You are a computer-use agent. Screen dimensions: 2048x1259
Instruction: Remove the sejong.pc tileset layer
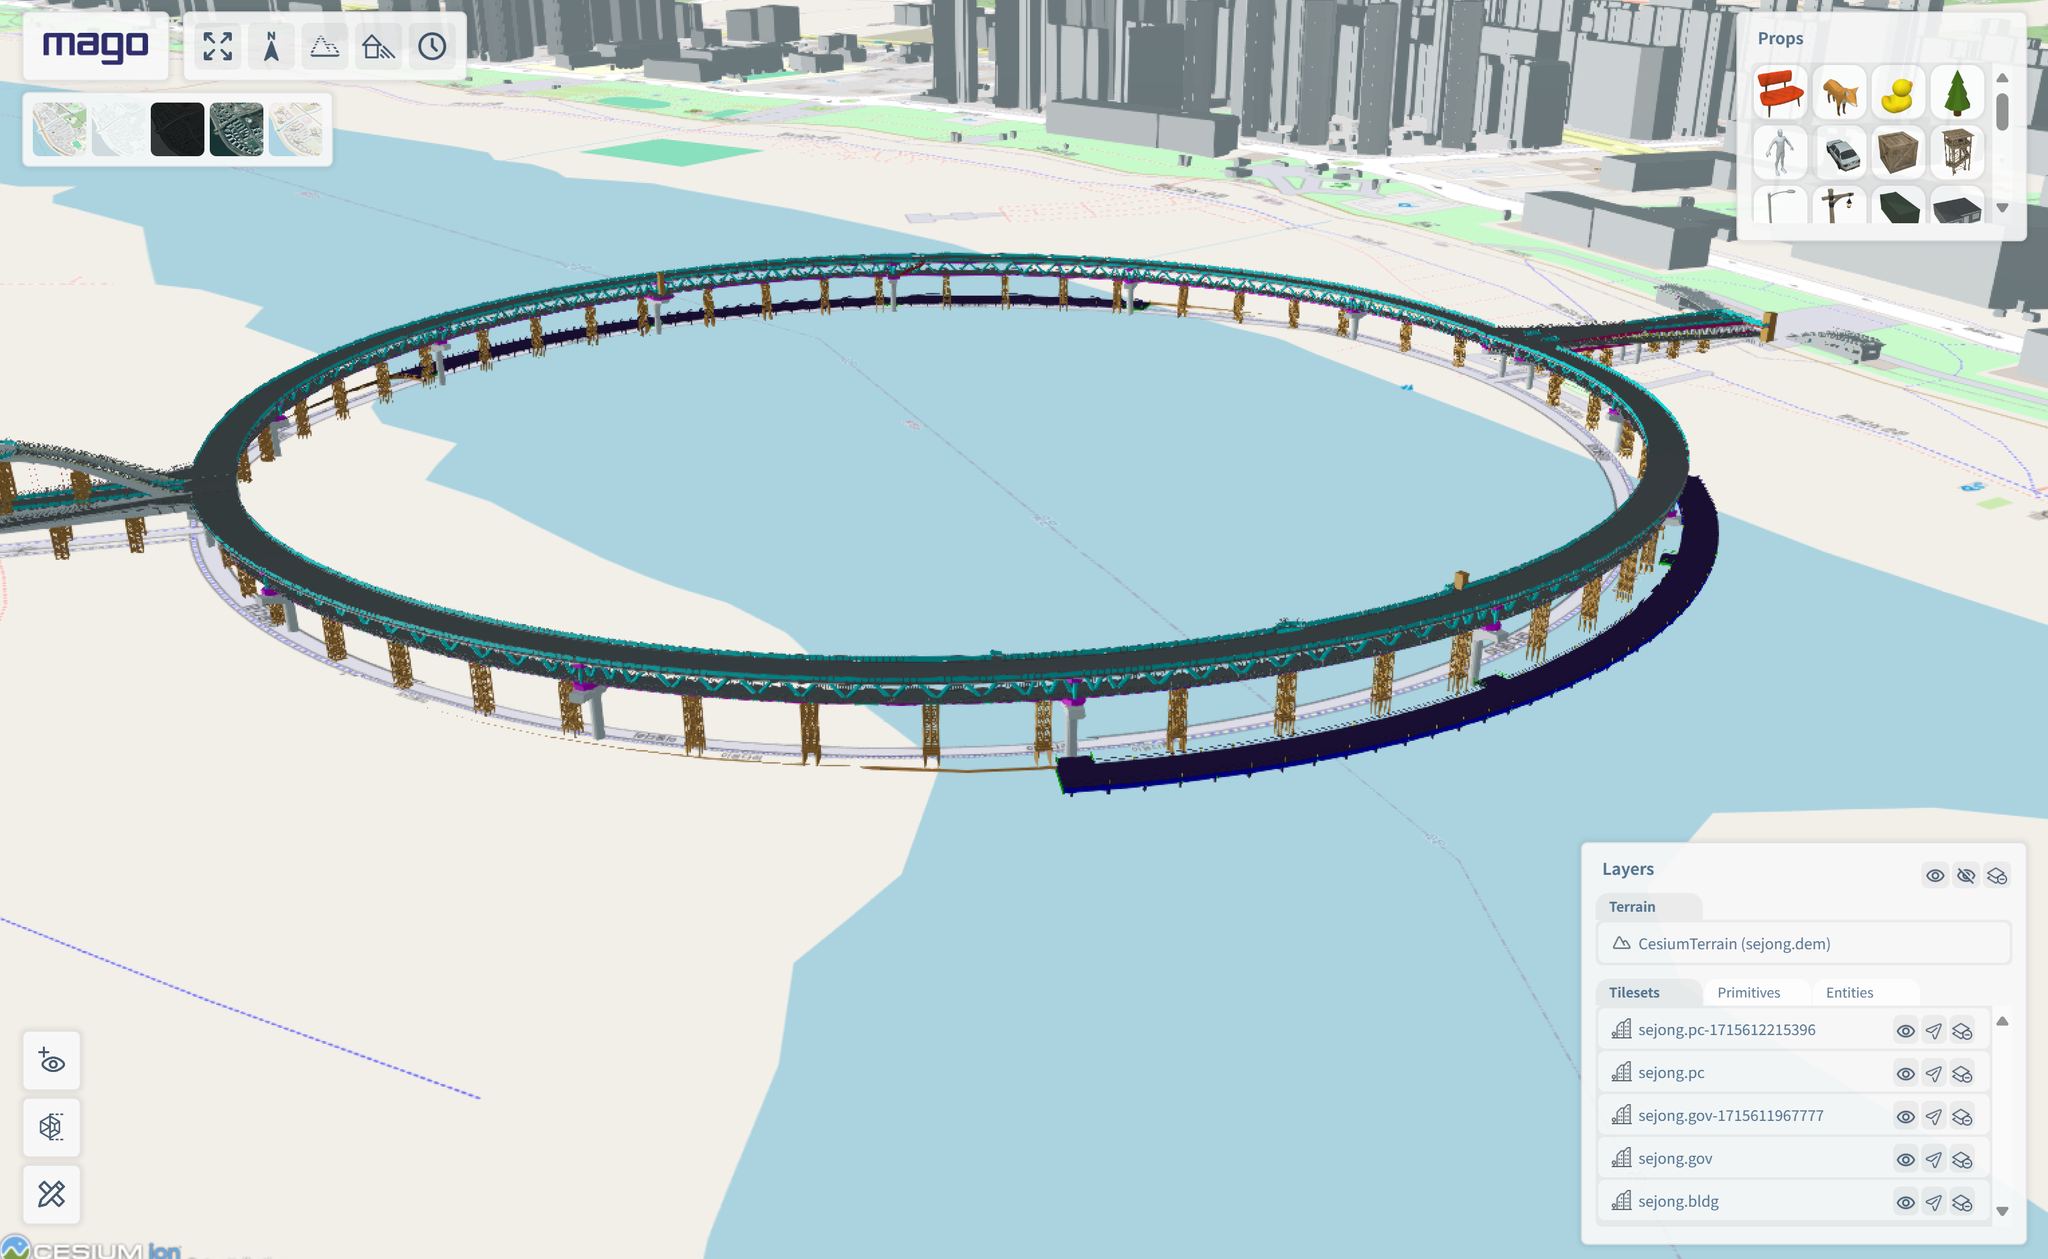[x=1962, y=1074]
